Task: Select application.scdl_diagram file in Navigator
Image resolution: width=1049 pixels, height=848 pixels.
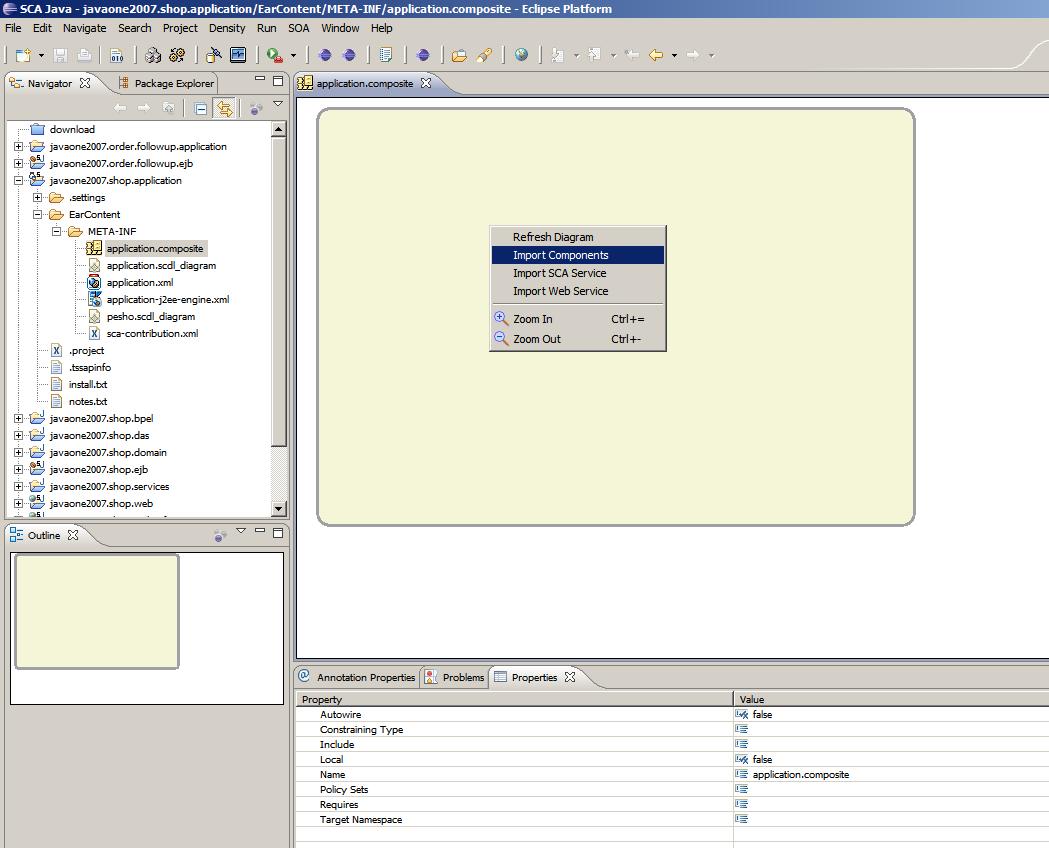Action: pos(161,266)
